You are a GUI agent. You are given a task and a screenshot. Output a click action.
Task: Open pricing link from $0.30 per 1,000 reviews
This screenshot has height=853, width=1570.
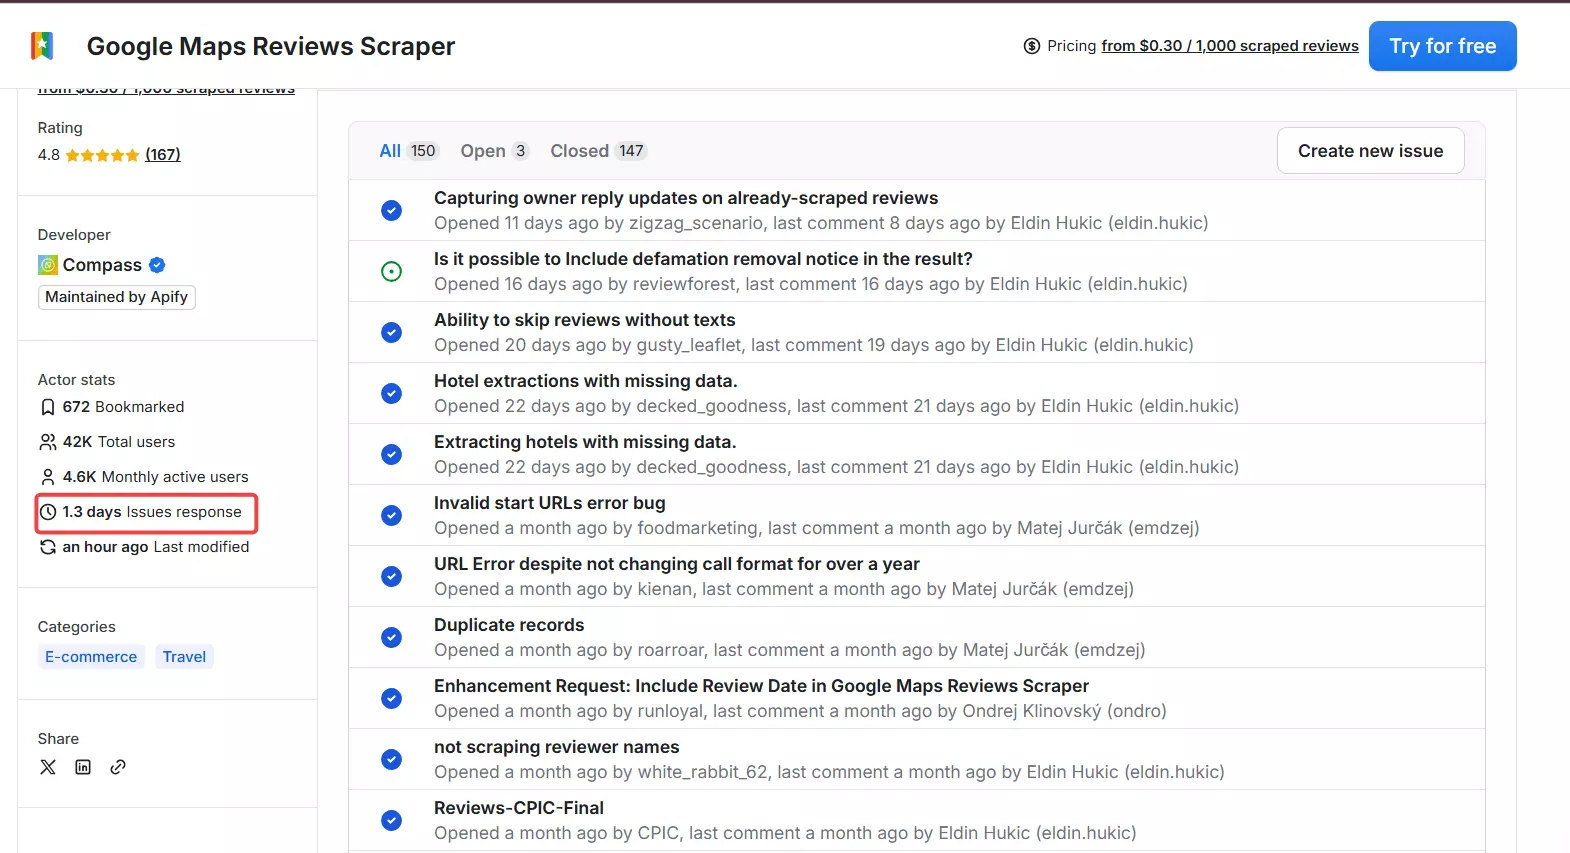1229,46
